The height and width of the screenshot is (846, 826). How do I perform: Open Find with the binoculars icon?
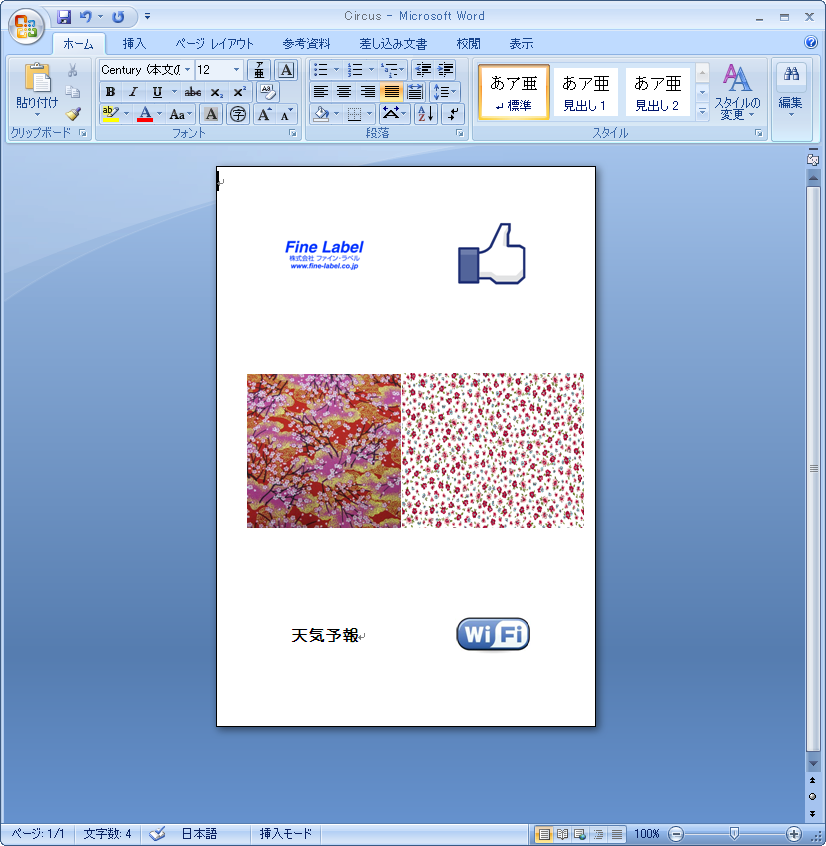[791, 74]
